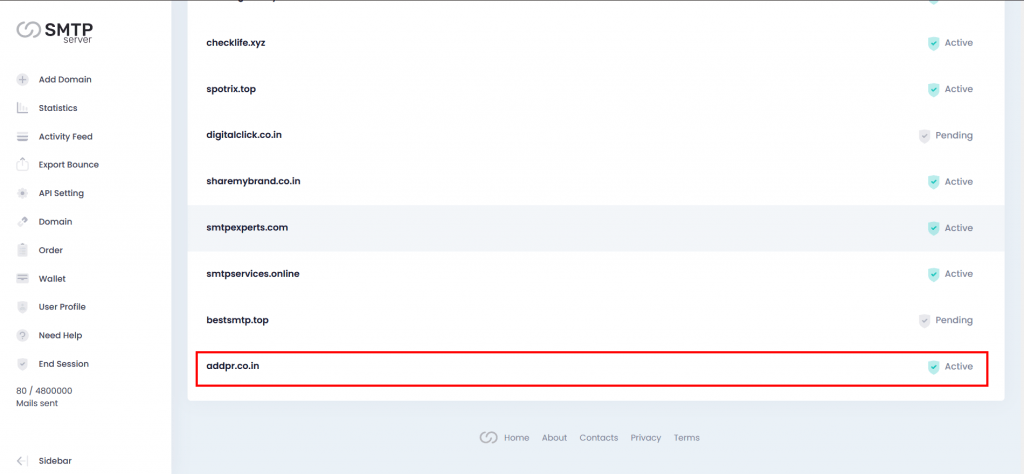The width and height of the screenshot is (1024, 474).
Task: Open API Setting
Action: point(61,193)
